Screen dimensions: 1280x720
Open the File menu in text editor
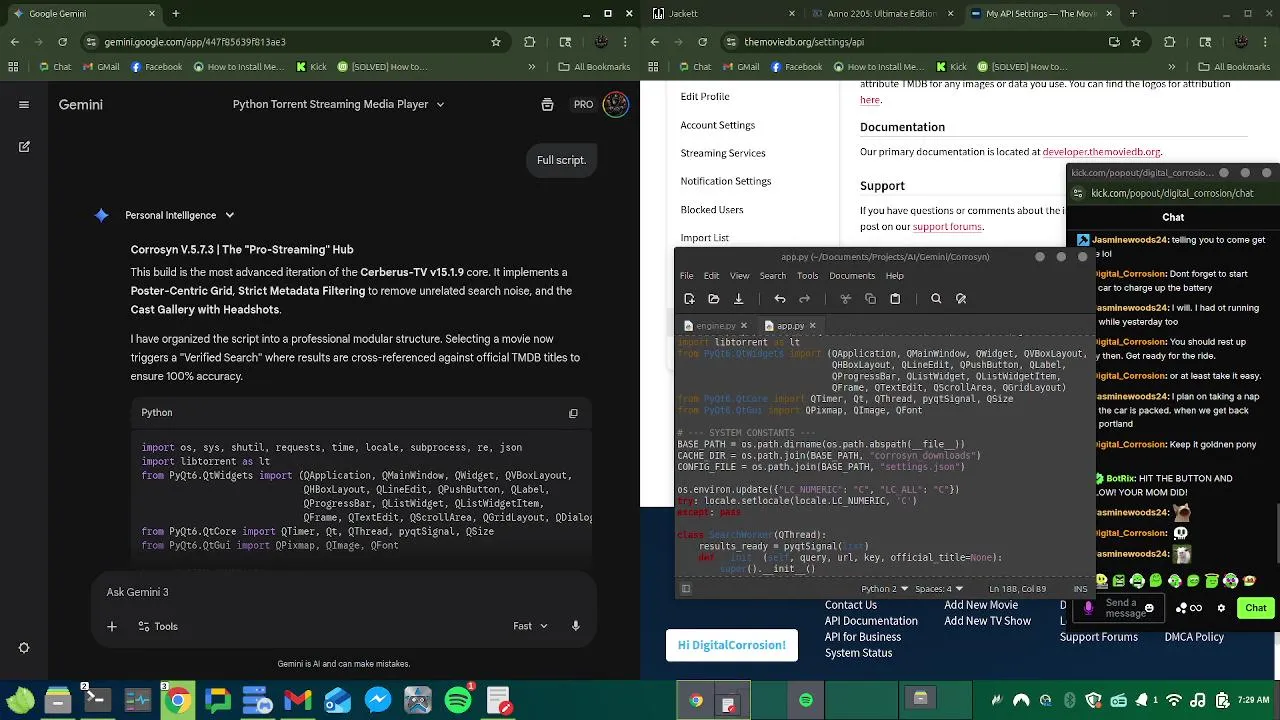pyautogui.click(x=687, y=276)
